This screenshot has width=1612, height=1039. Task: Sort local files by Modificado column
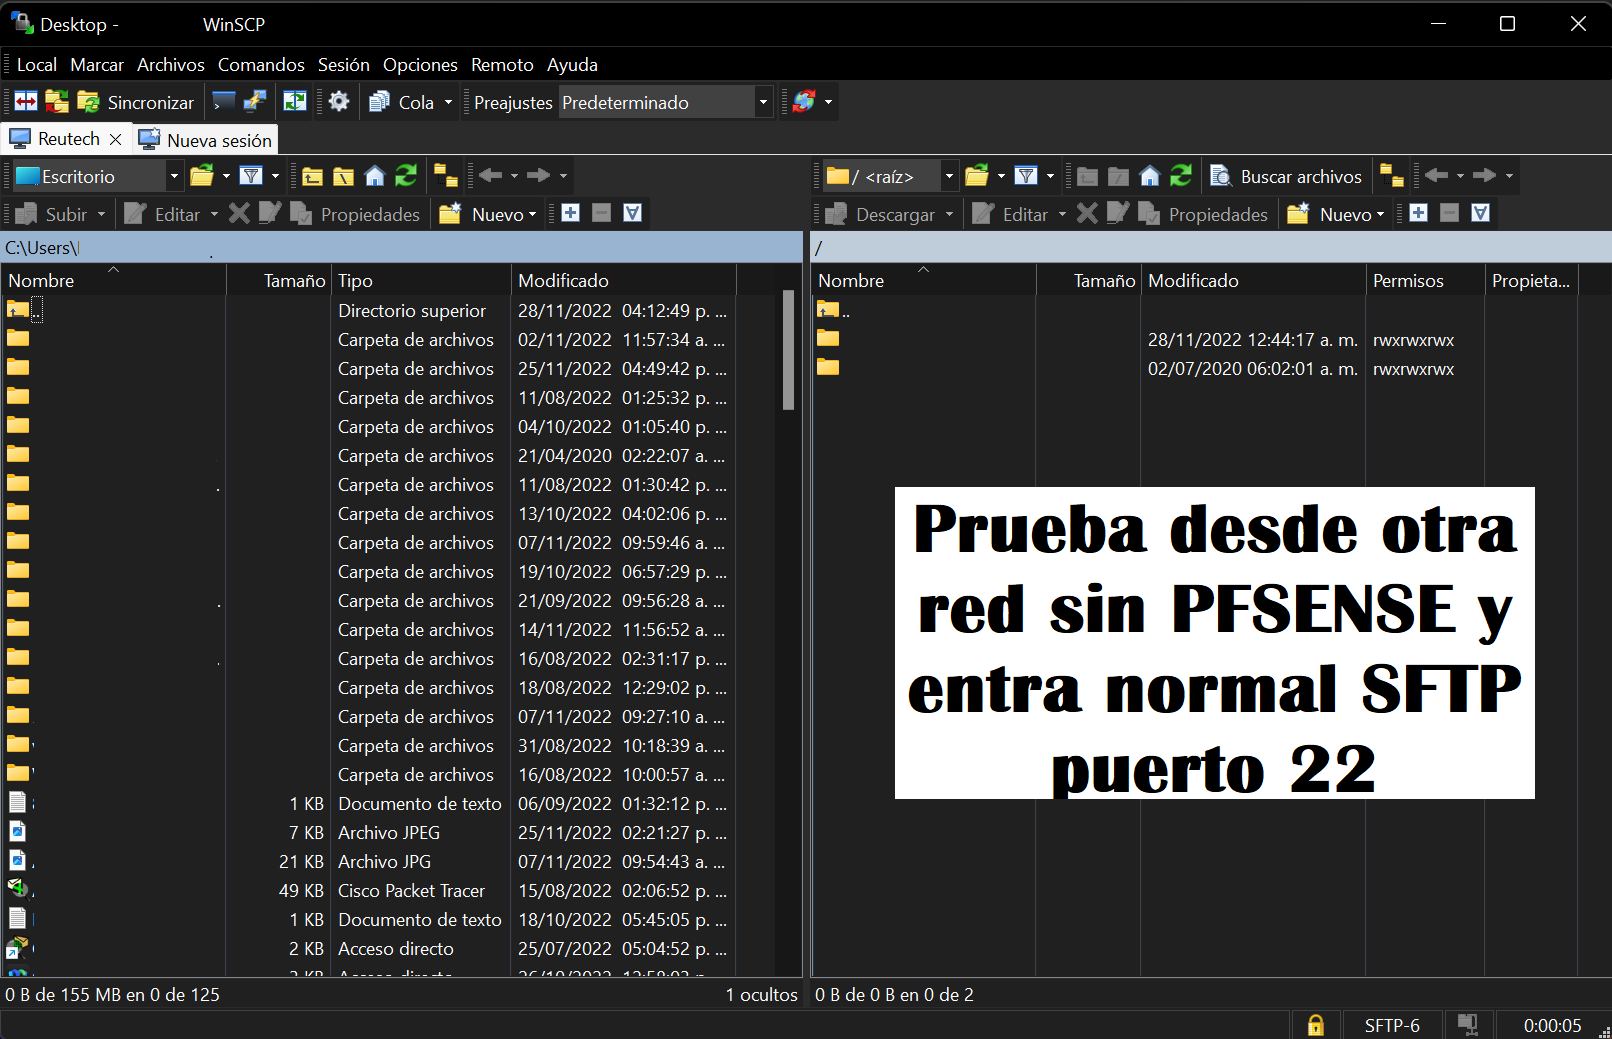(x=624, y=280)
